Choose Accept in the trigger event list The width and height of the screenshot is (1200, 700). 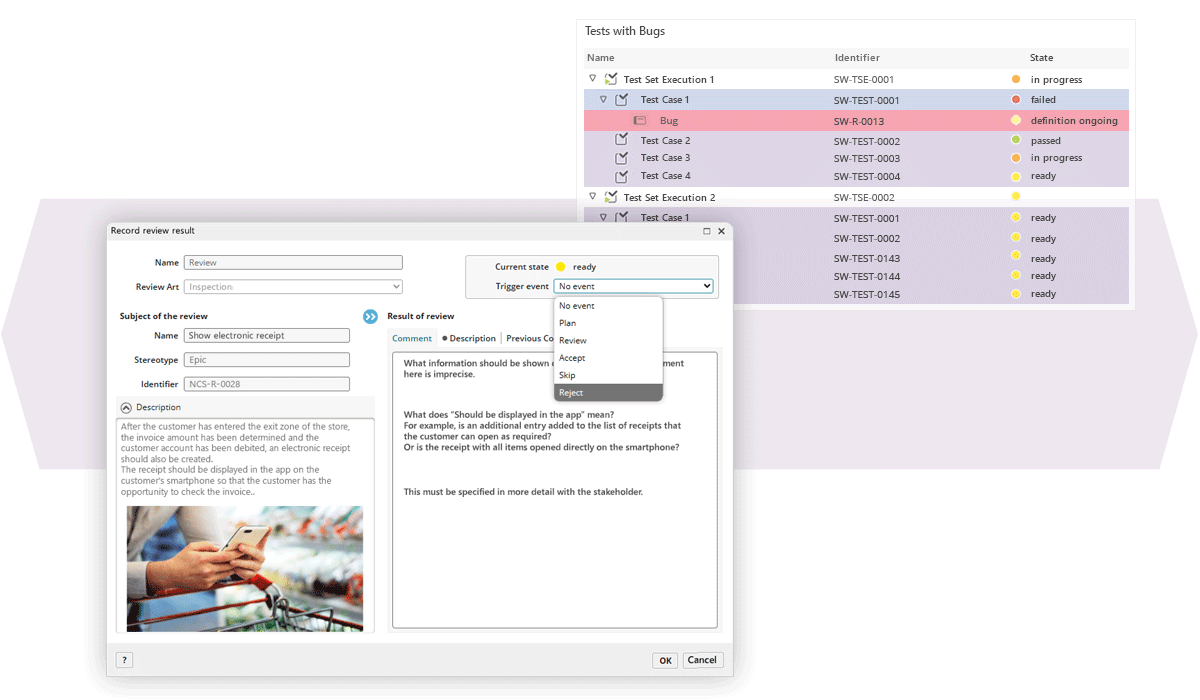coord(608,358)
